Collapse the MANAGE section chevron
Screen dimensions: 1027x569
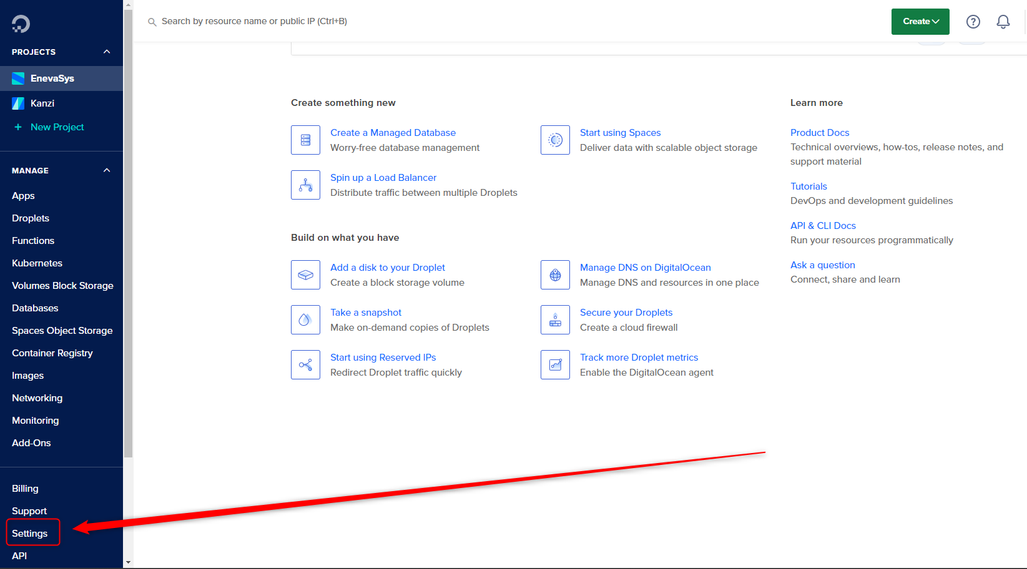point(107,170)
